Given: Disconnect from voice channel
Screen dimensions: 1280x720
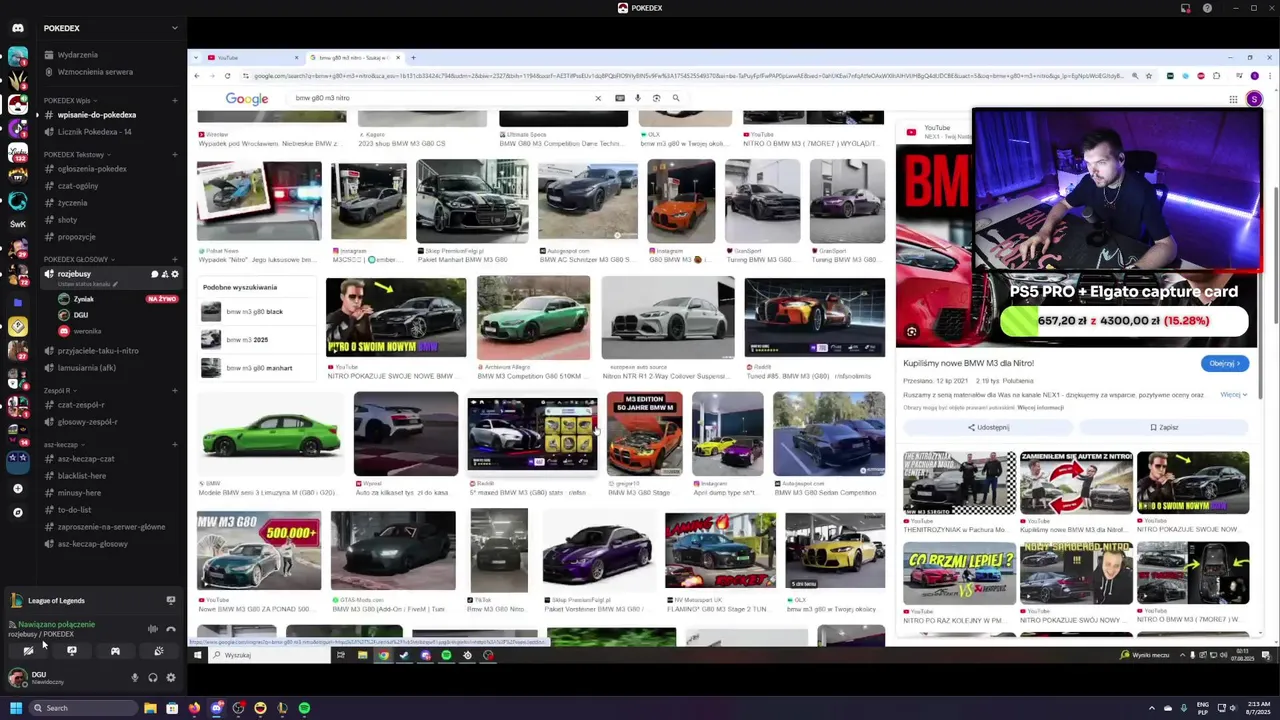Looking at the screenshot, I should click(171, 629).
